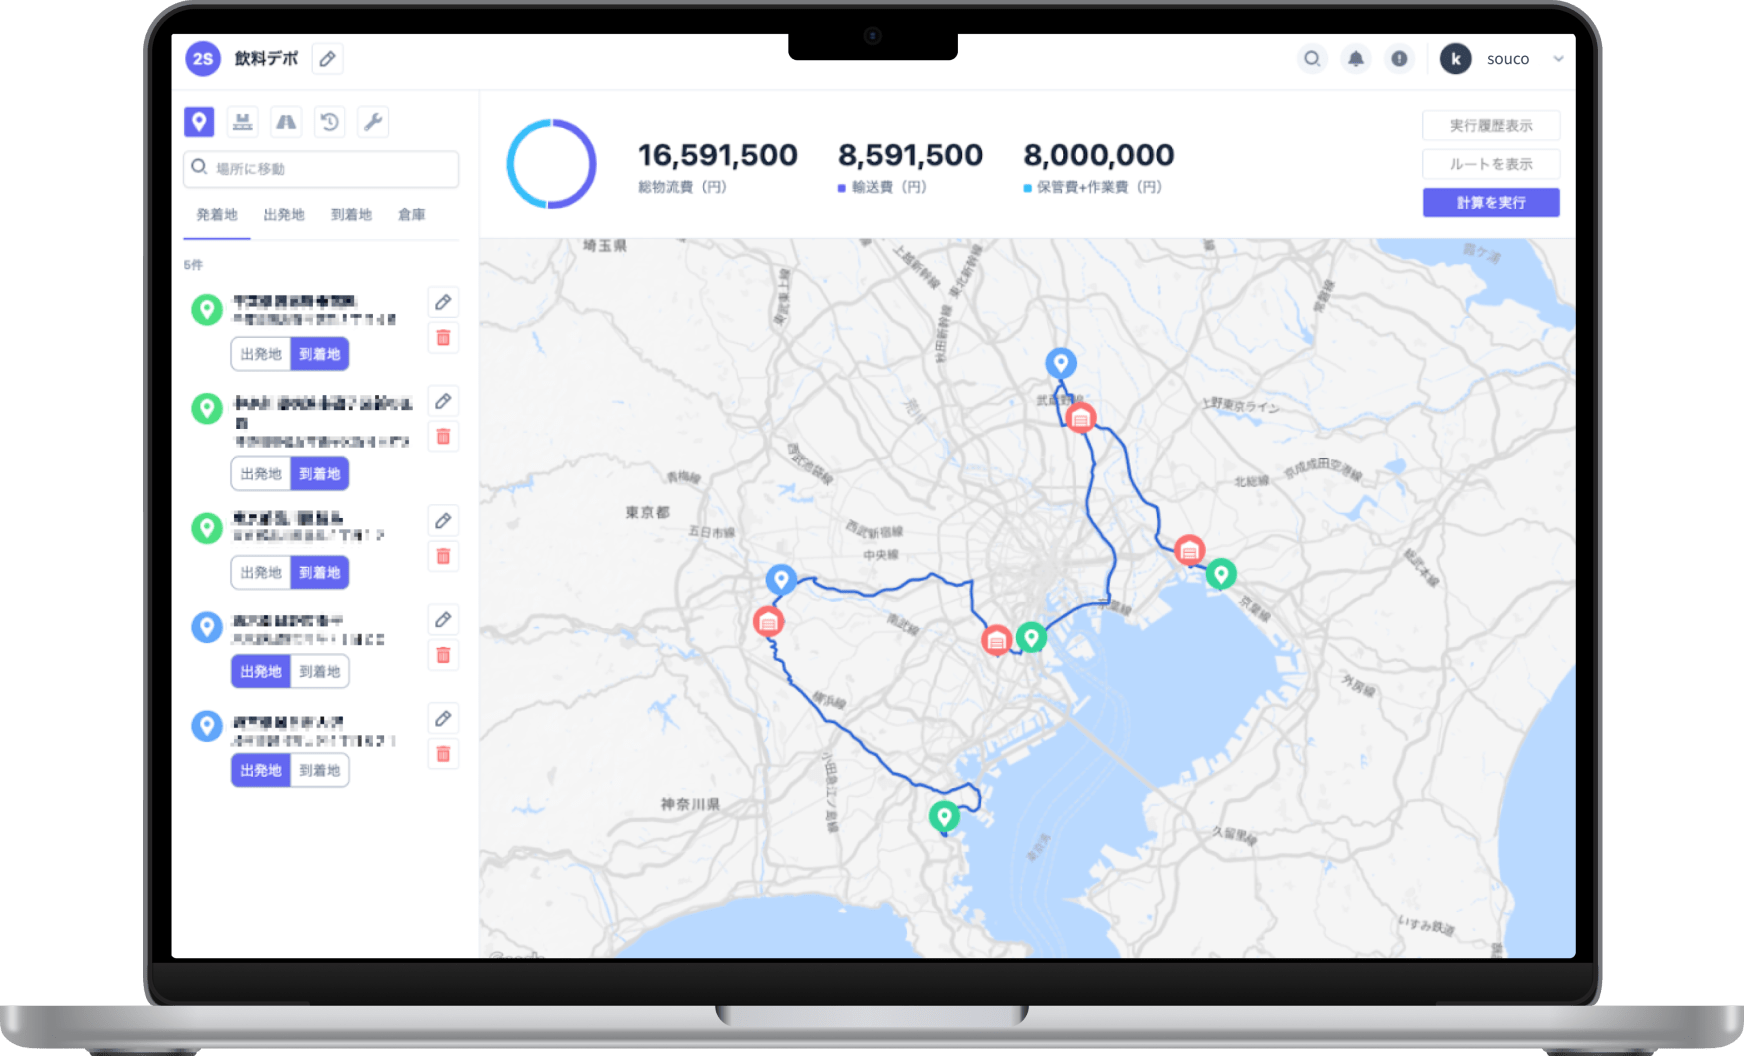
Task: Open the road icon tool
Action: [286, 122]
